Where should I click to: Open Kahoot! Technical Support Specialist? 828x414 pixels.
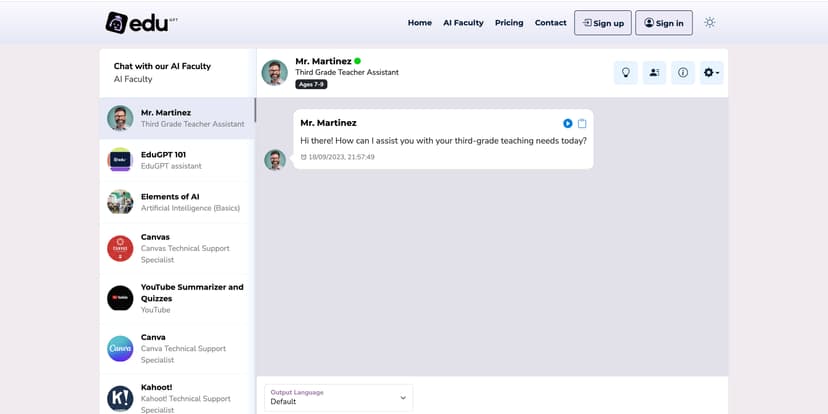tap(177, 396)
